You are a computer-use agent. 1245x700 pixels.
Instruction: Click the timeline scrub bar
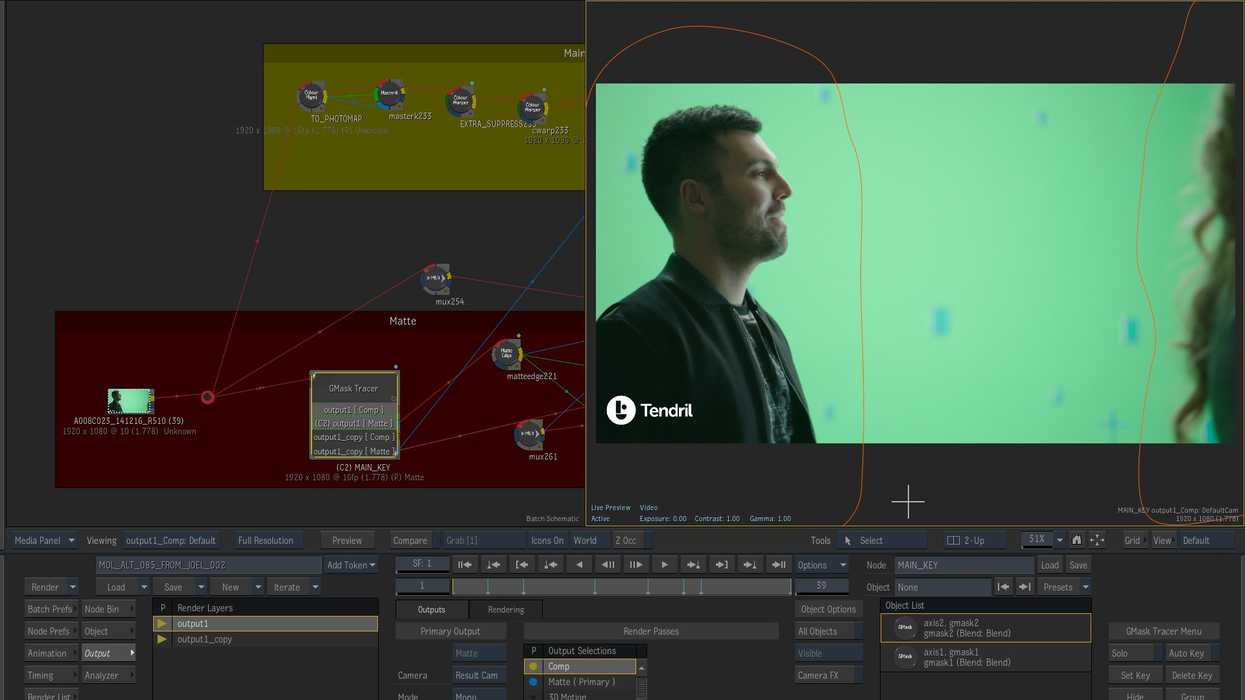pos(621,587)
